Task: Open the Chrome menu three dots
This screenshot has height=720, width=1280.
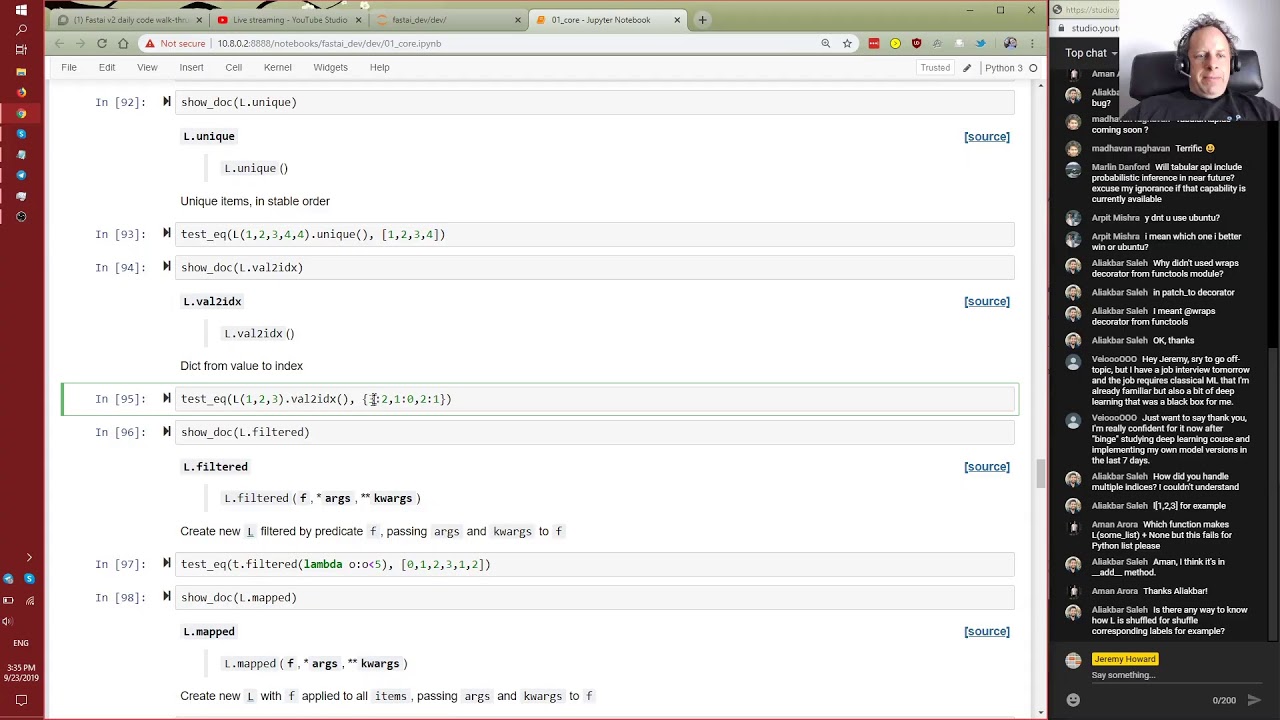Action: tap(1032, 44)
